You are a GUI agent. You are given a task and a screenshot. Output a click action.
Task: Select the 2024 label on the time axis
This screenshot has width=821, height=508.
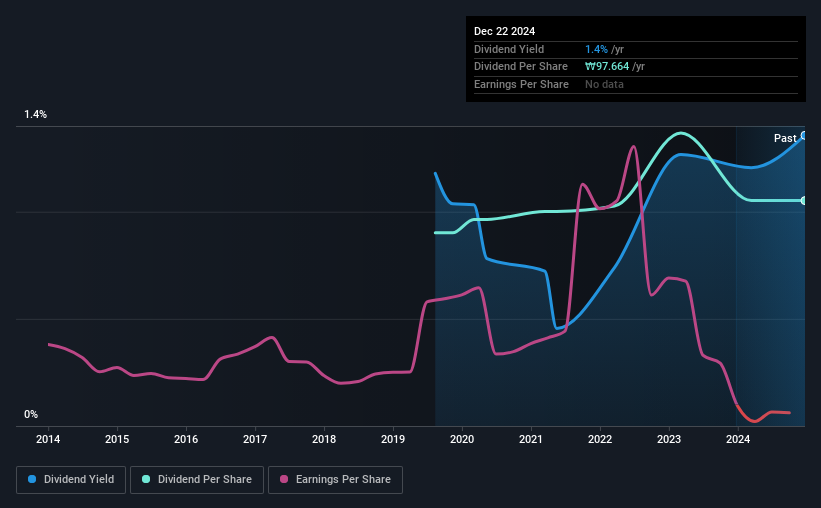[738, 439]
